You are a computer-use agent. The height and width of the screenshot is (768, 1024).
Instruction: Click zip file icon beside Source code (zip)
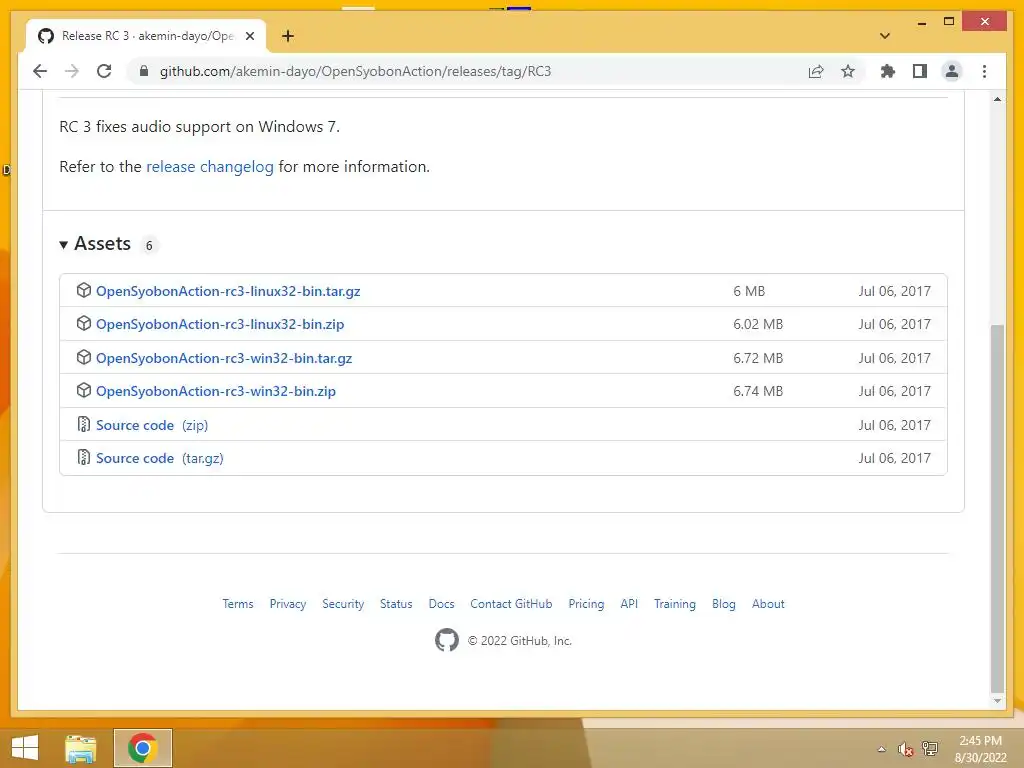[x=84, y=424]
